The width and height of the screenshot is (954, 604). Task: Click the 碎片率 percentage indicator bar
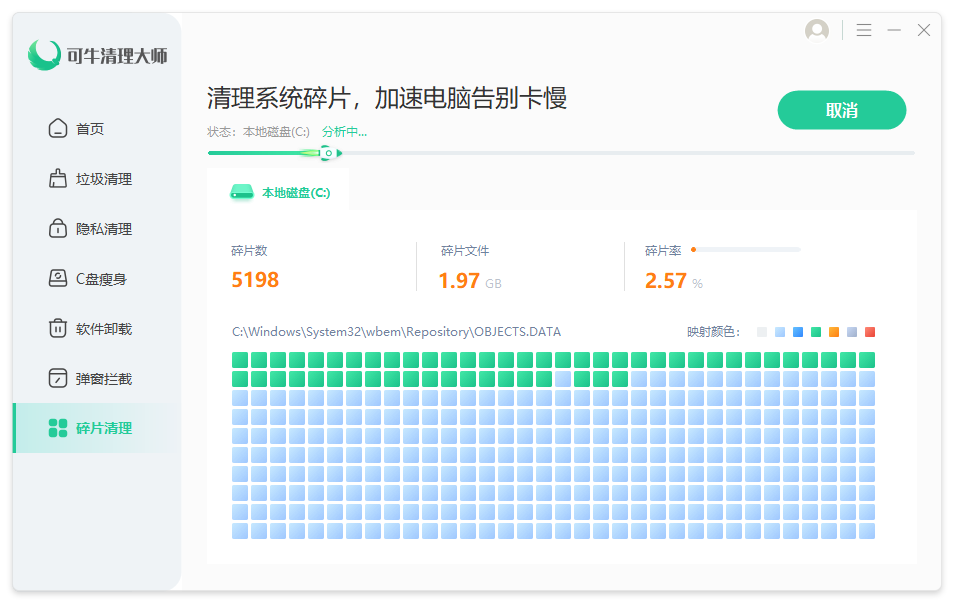[x=745, y=249]
